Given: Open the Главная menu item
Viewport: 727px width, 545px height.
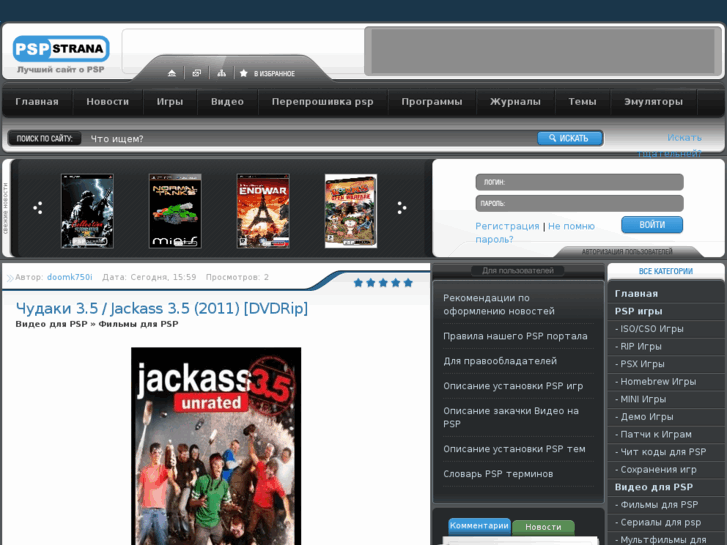Looking at the screenshot, I should [x=37, y=102].
